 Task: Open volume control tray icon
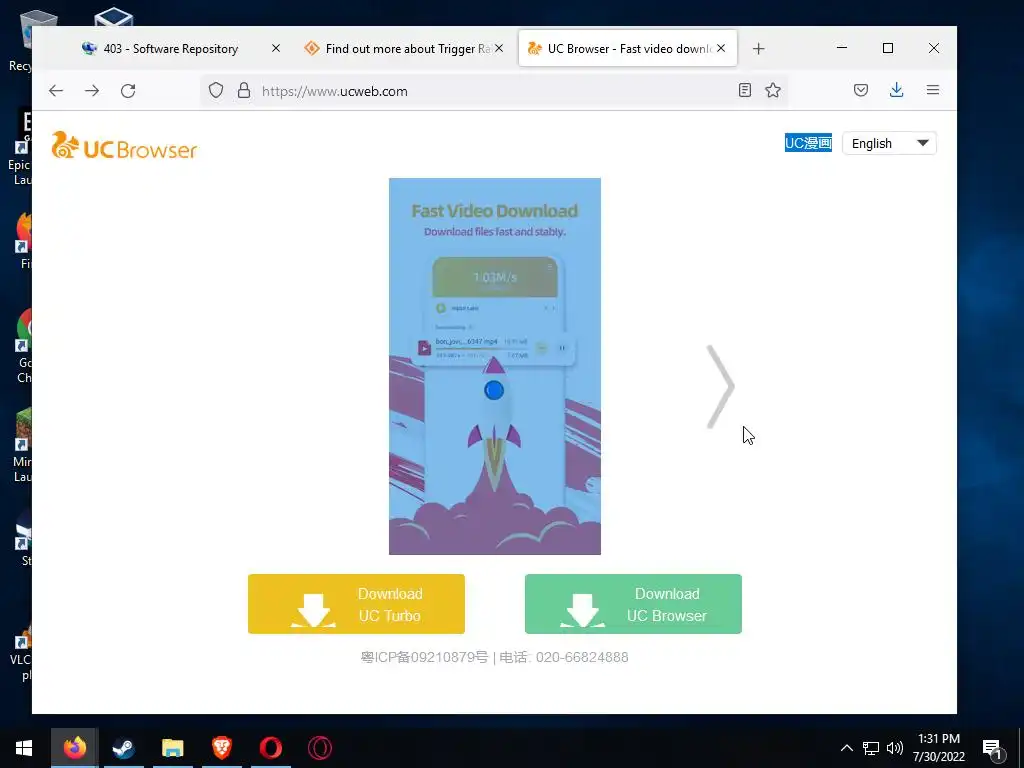(895, 748)
